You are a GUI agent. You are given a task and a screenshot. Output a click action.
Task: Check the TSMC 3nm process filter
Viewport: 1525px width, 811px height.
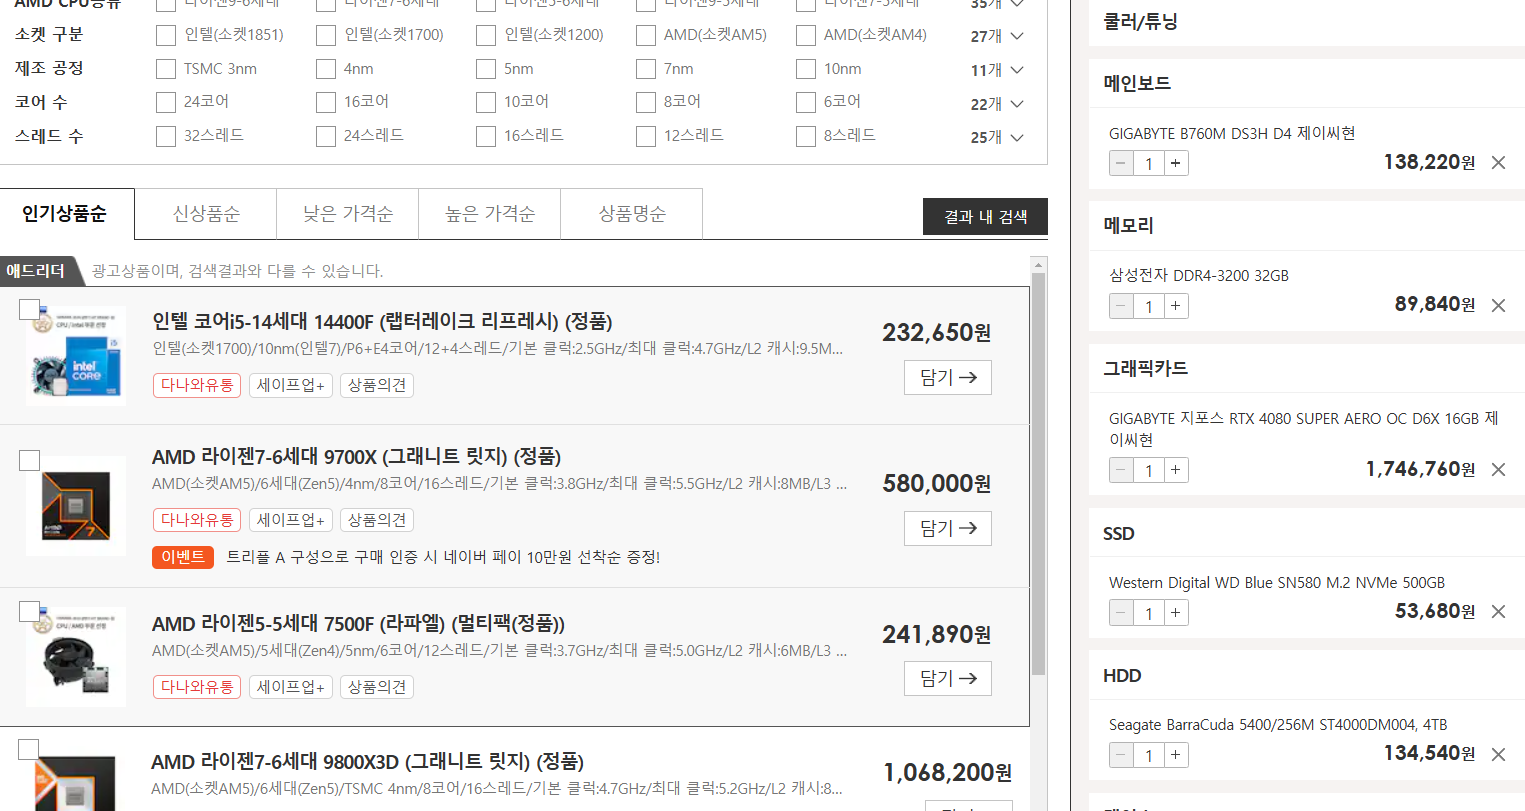pos(166,69)
